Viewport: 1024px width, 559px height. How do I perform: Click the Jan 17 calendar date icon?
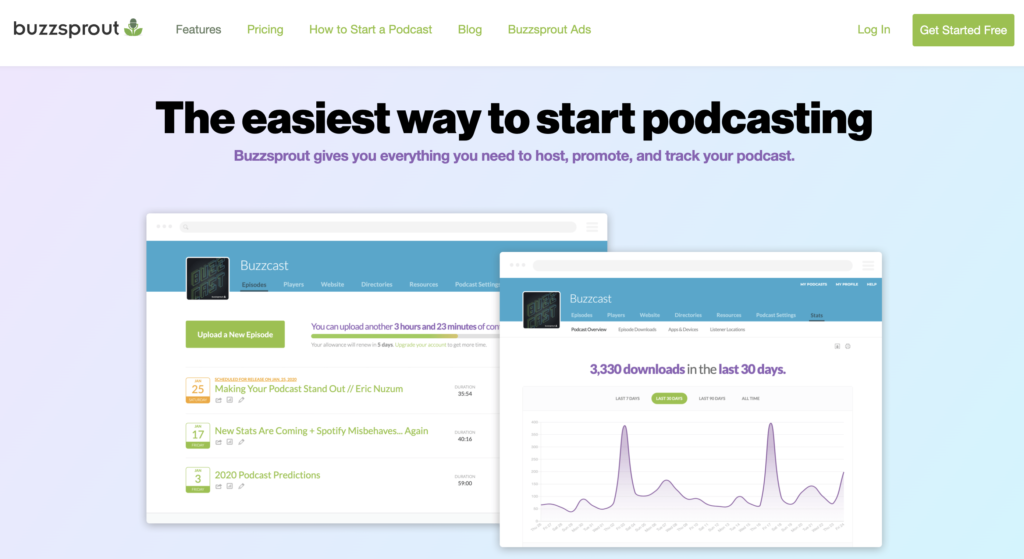[x=197, y=434]
